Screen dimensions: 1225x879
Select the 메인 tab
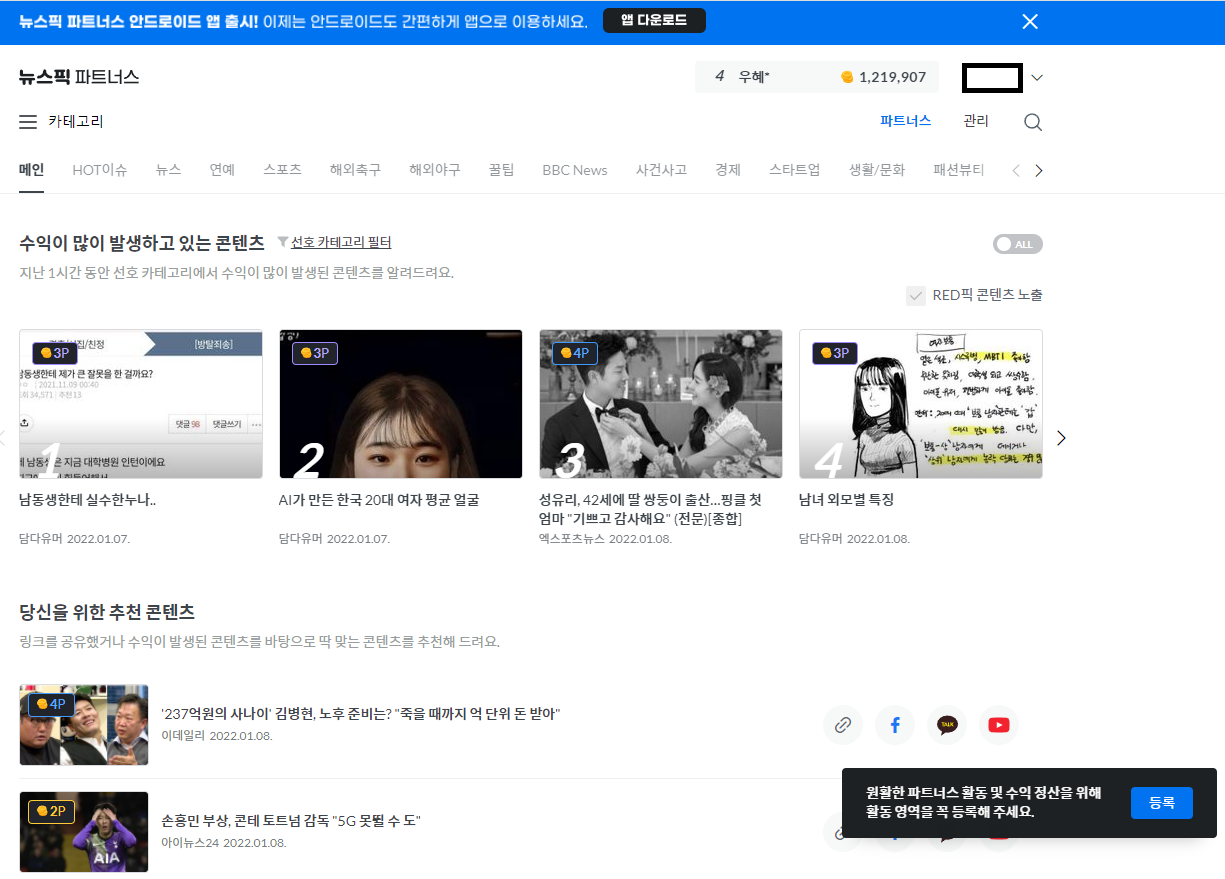(32, 170)
